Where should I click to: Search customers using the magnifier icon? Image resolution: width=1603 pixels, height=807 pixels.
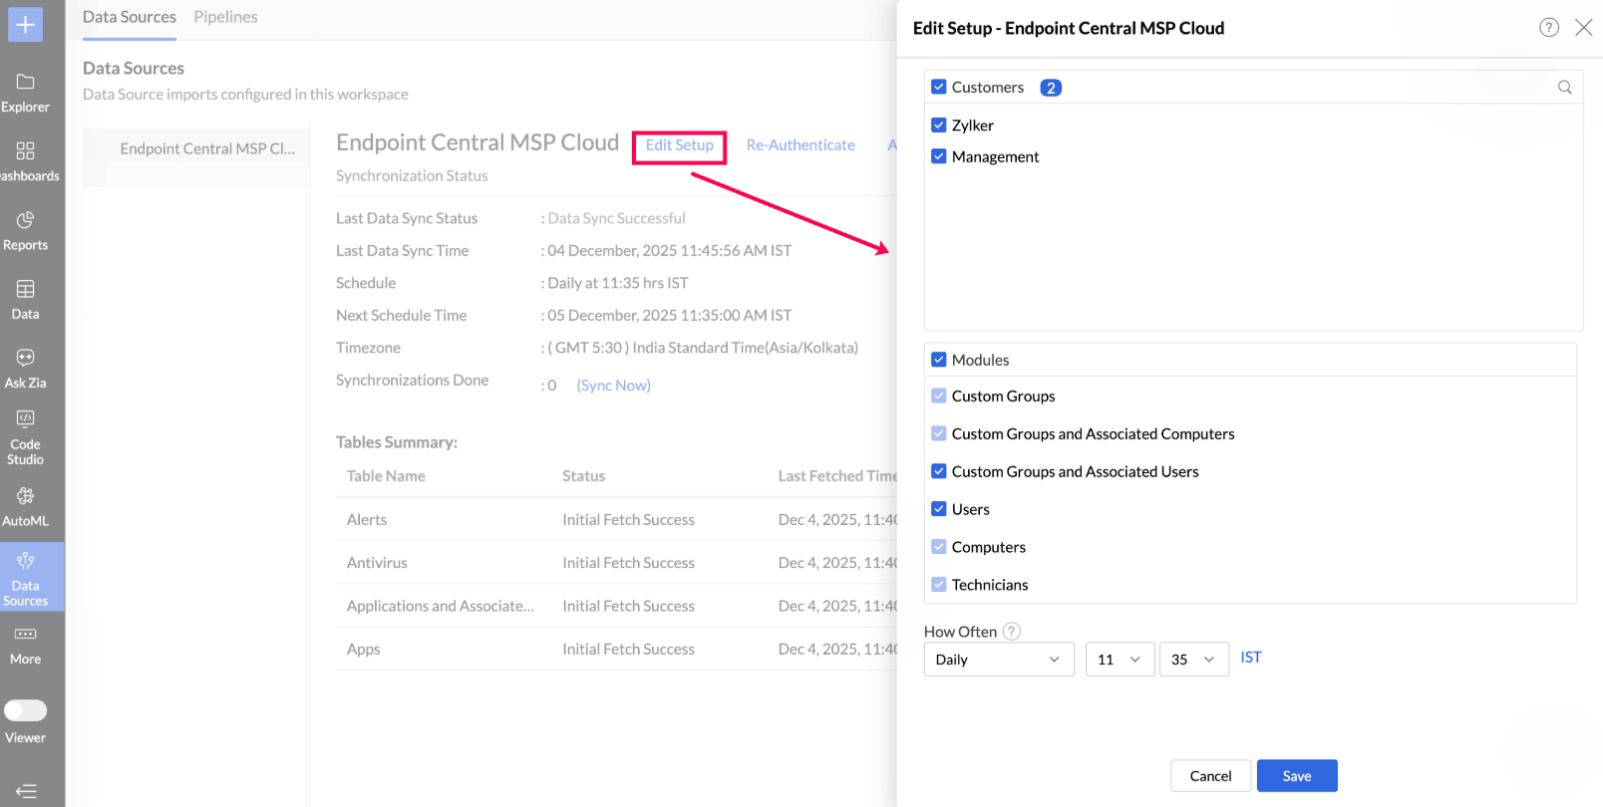(x=1564, y=87)
